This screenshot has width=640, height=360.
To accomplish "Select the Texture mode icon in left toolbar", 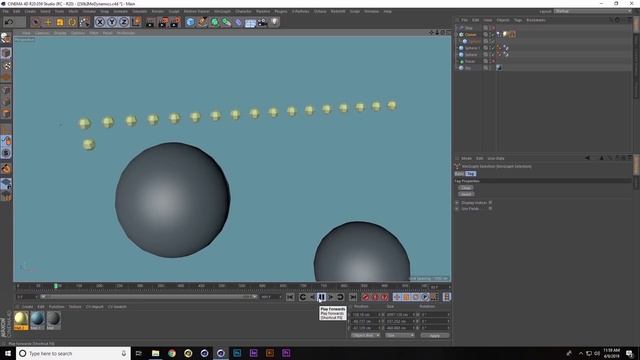I will 6,66.
